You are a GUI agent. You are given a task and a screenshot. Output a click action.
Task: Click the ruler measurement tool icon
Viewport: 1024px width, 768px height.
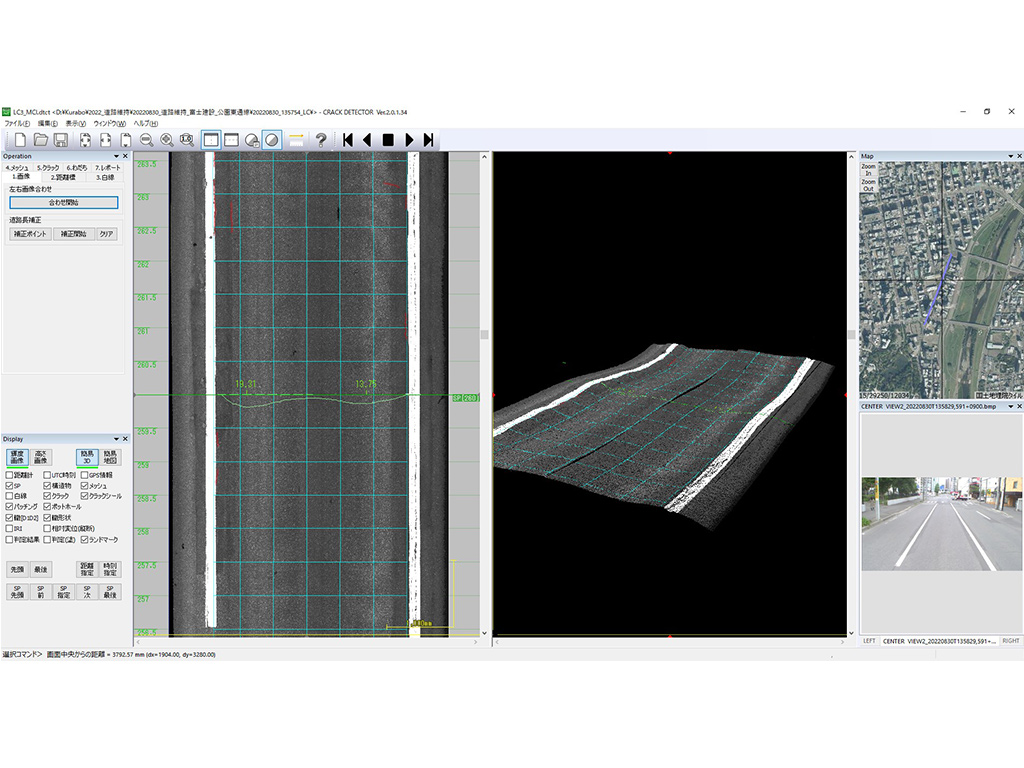point(297,140)
